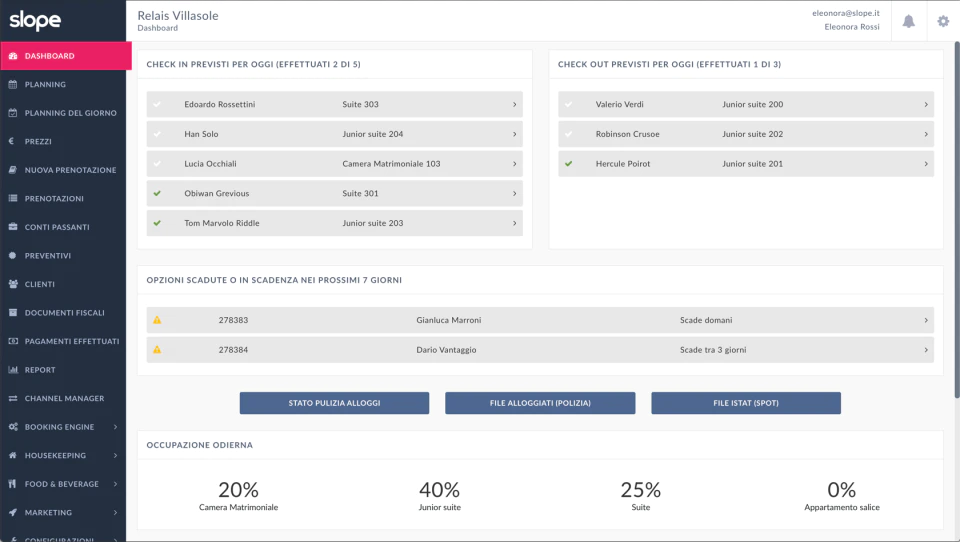Click the warning triangle for option 278383
Image resolution: width=960 pixels, height=542 pixels.
coord(157,320)
